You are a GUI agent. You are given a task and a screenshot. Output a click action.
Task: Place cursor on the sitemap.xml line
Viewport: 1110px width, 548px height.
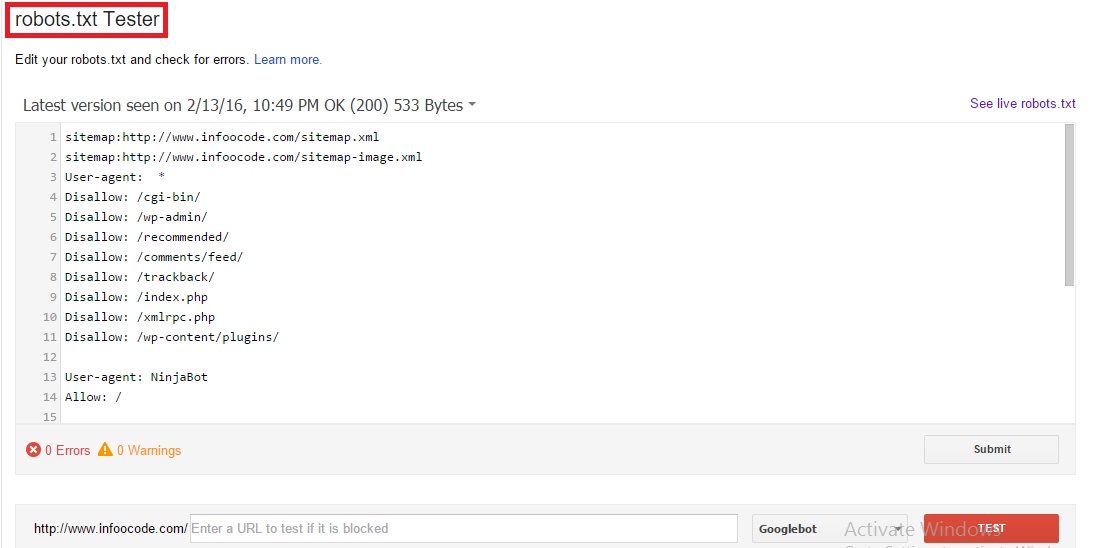(x=222, y=137)
